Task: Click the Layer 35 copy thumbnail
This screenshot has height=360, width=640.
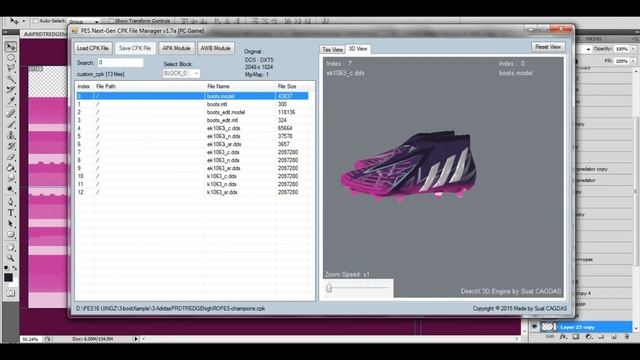Action: click(x=548, y=327)
